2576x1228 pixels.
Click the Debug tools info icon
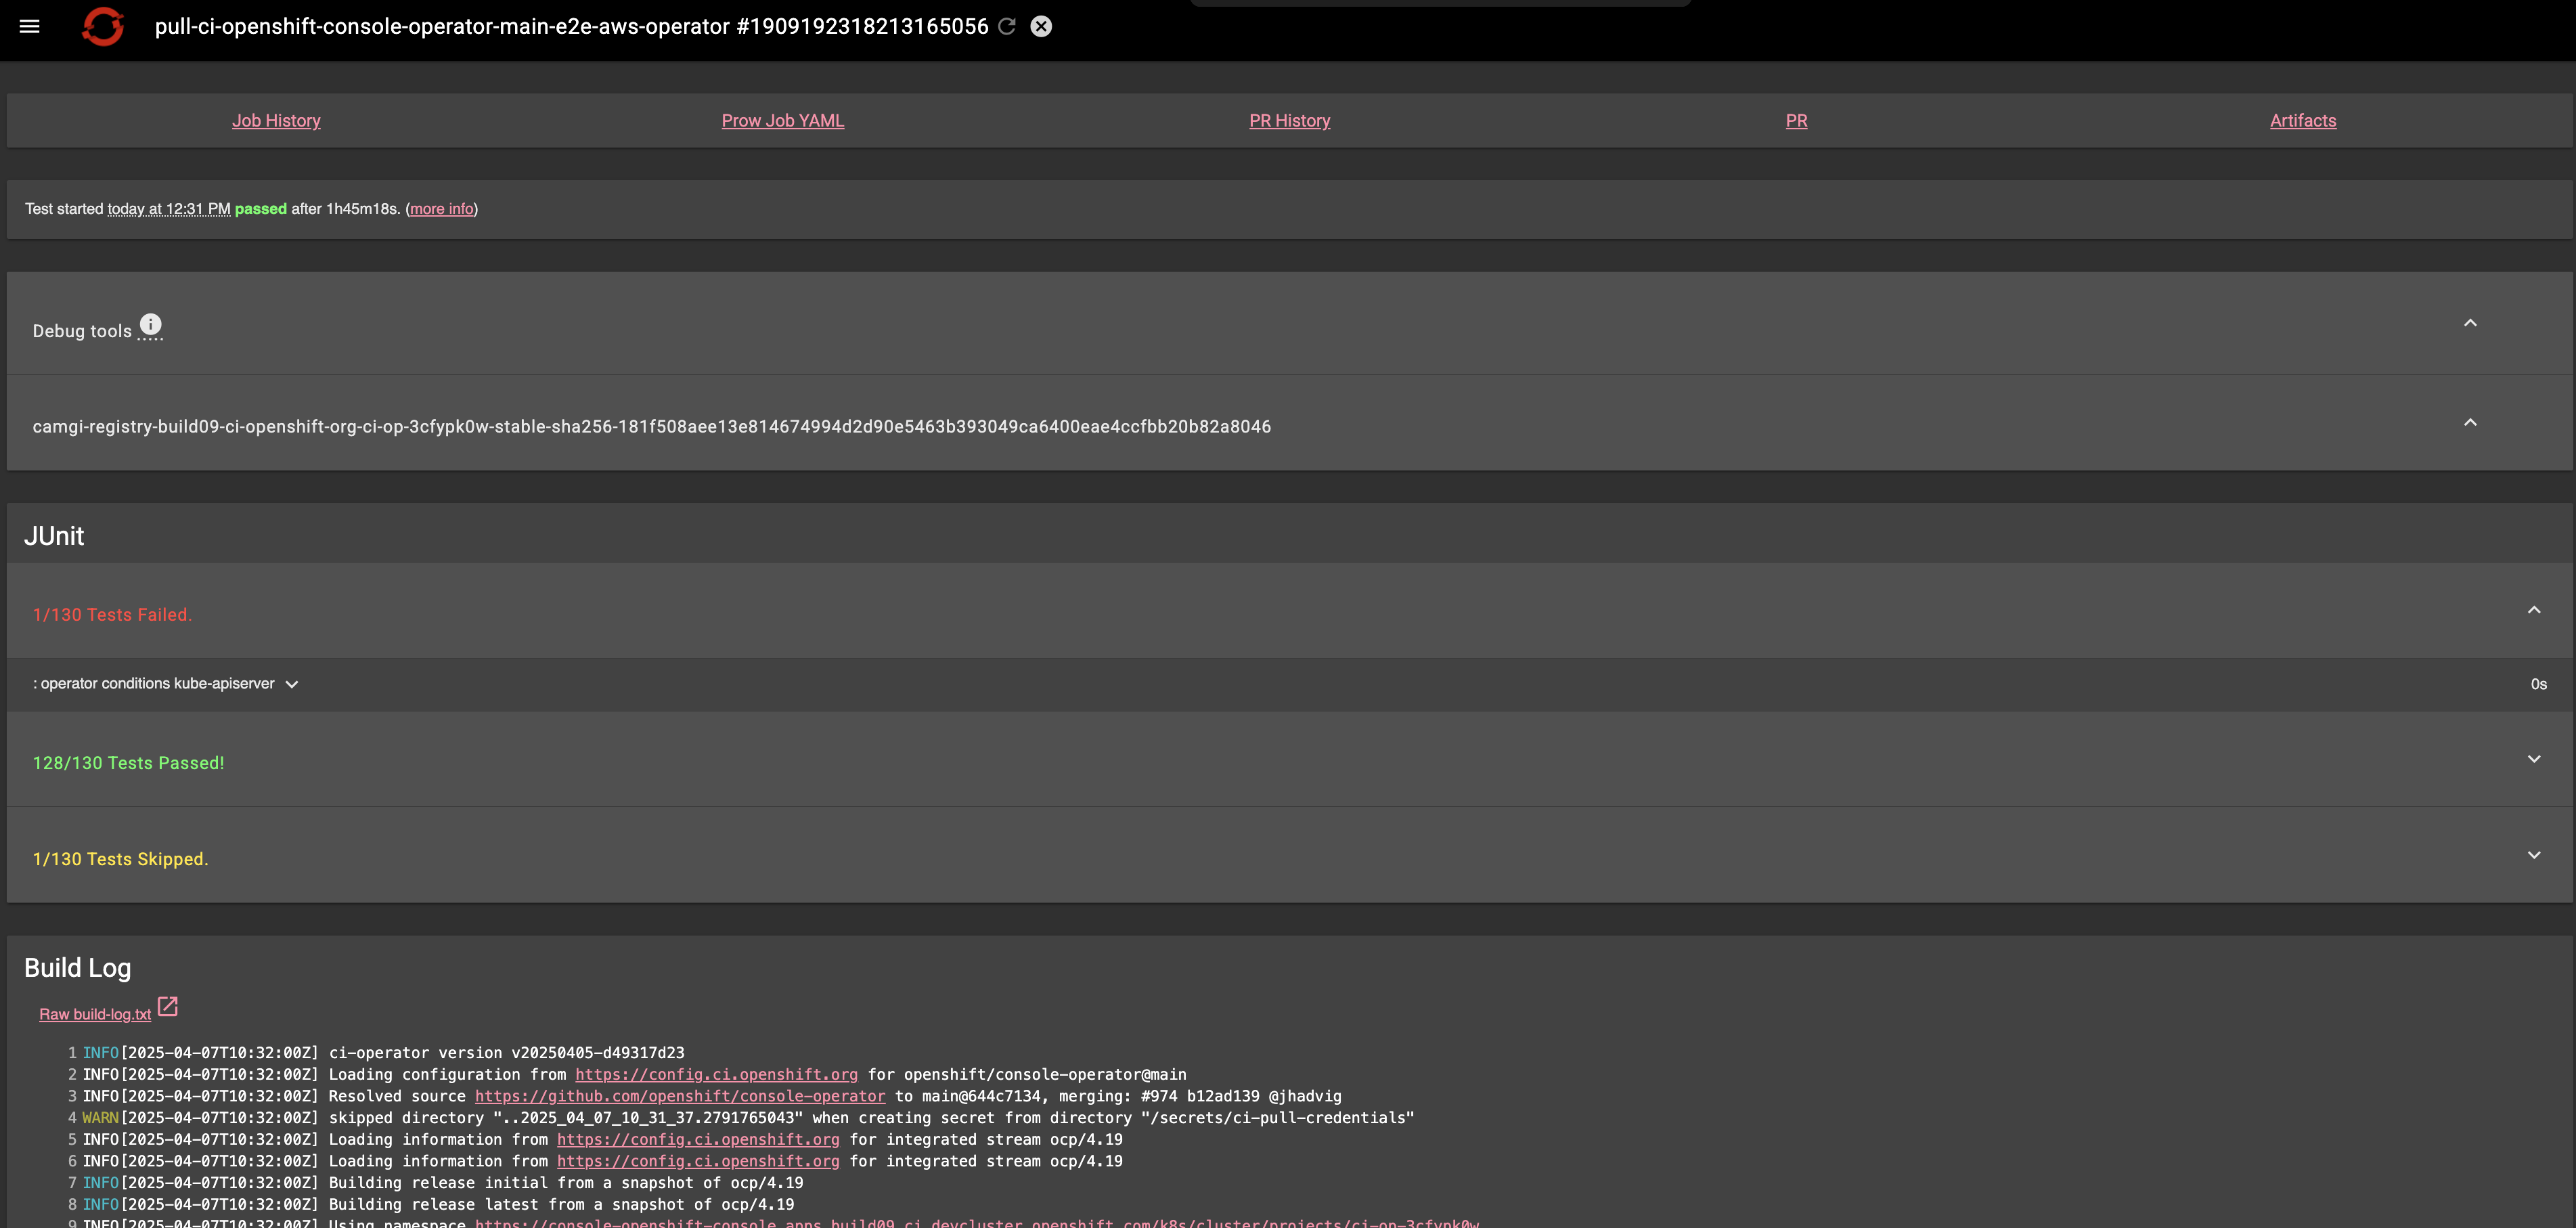click(x=150, y=325)
